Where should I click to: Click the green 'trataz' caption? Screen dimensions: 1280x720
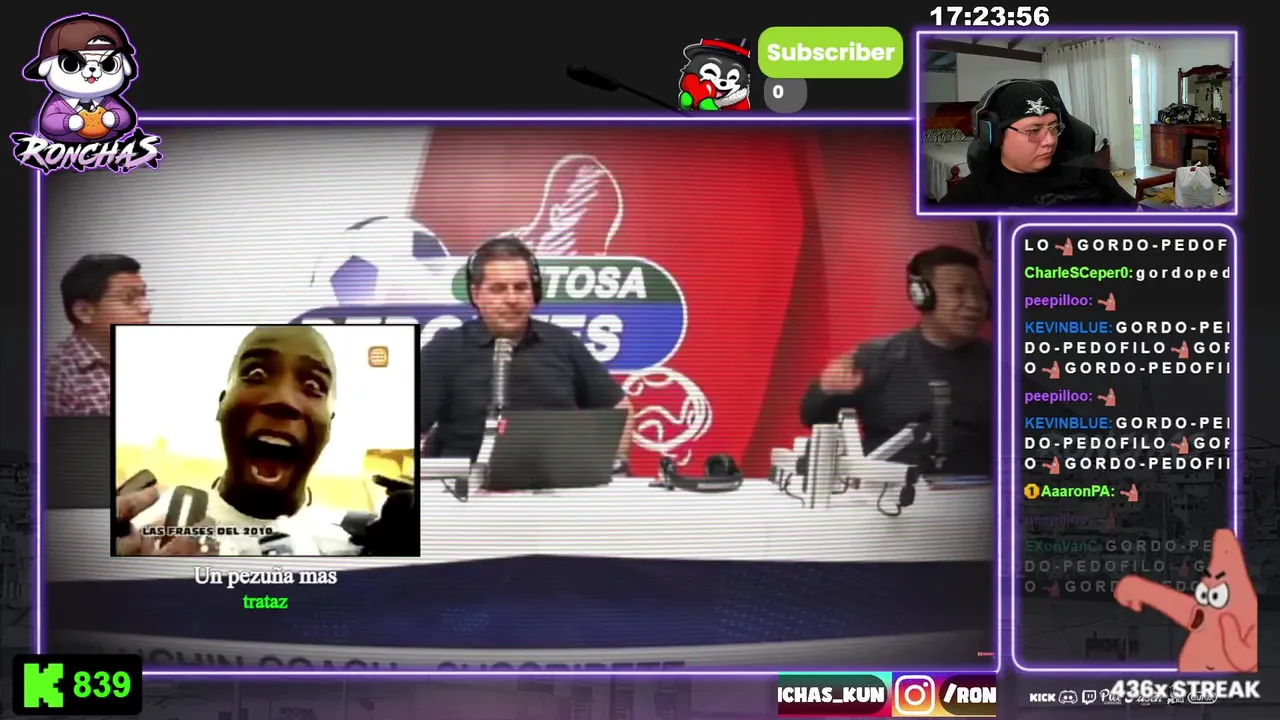(x=265, y=602)
